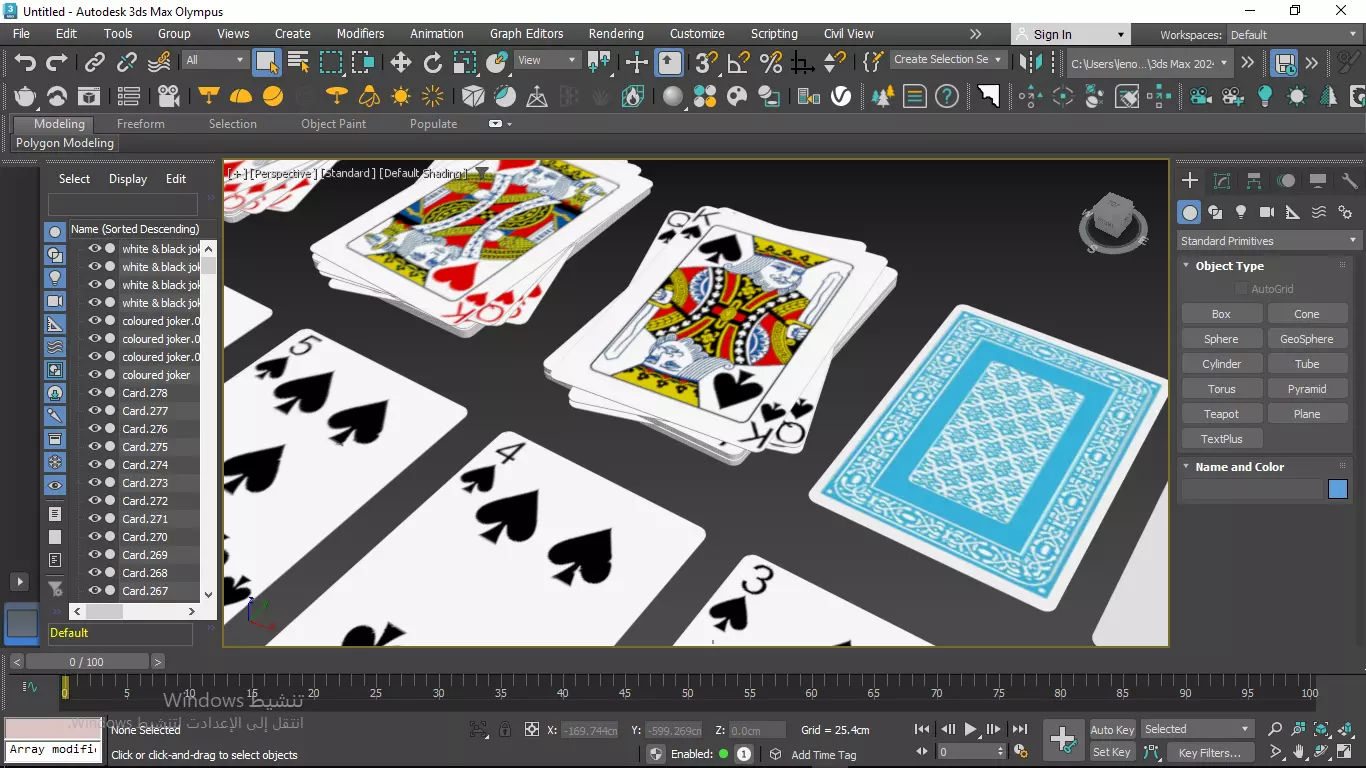Open the project path dropdown
This screenshot has width=1366, height=768.
pyautogui.click(x=1149, y=63)
